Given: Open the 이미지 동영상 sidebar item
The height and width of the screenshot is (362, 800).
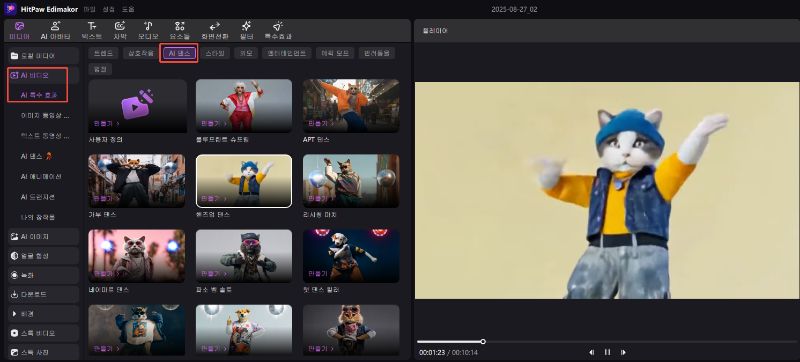Looking at the screenshot, I should 44,116.
